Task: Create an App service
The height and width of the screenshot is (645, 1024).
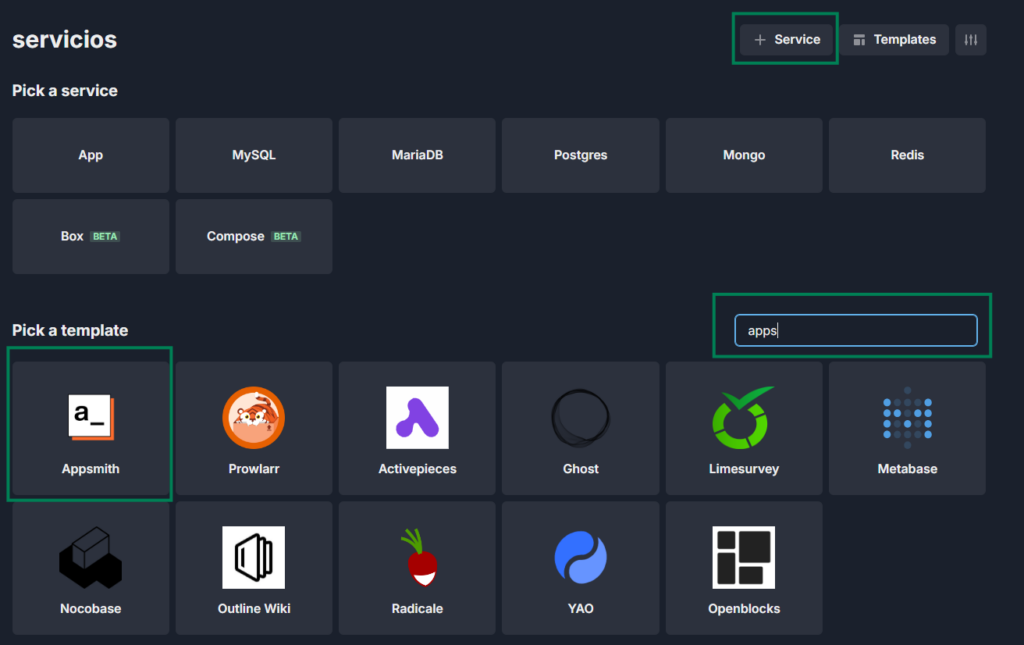Action: 91,155
